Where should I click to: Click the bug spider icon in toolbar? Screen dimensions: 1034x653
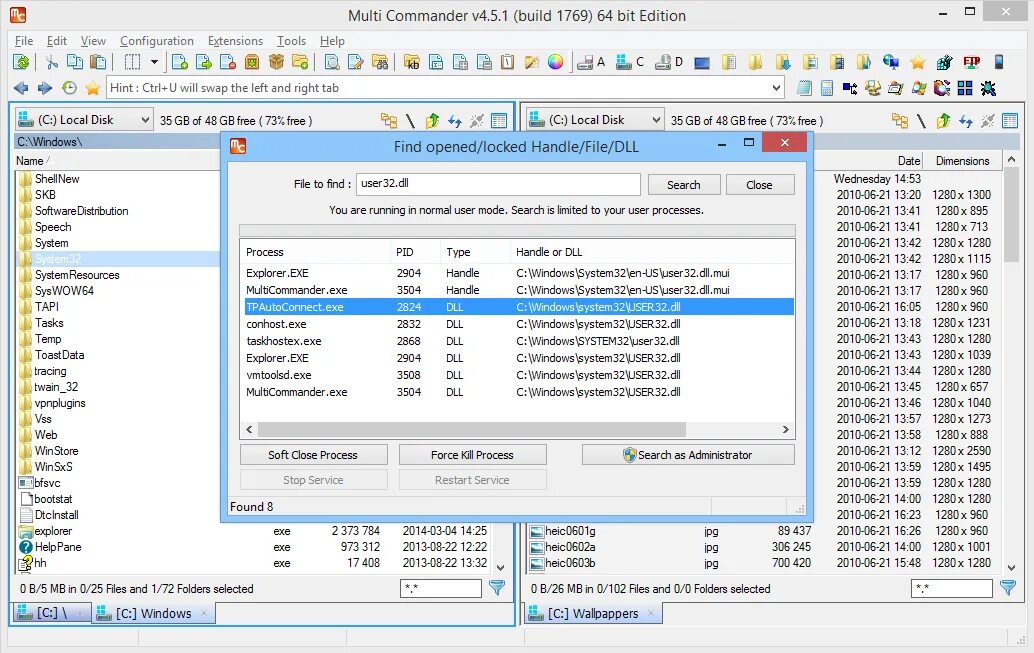(x=988, y=88)
